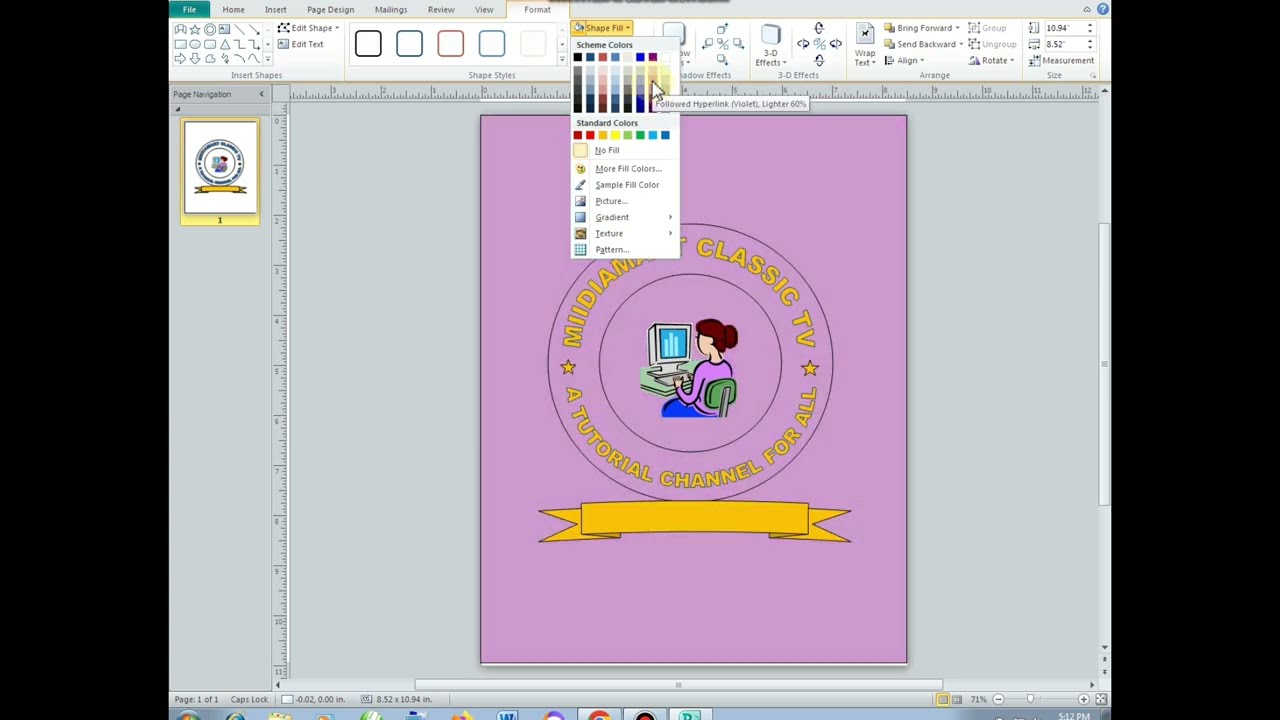Apply the light blue outline shape style

coord(491,43)
